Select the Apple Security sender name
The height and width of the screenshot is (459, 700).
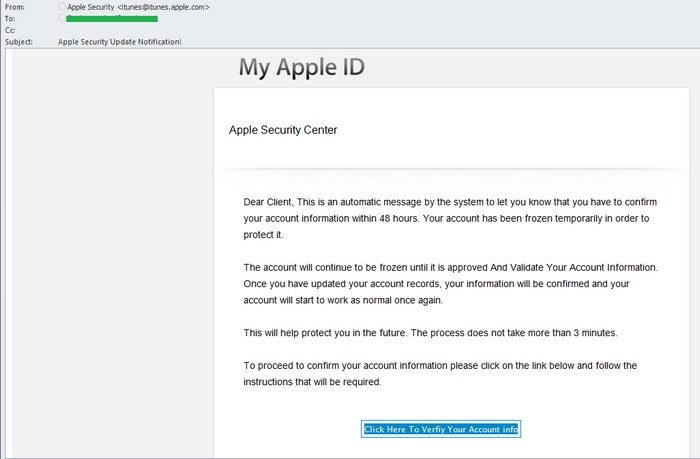point(91,7)
